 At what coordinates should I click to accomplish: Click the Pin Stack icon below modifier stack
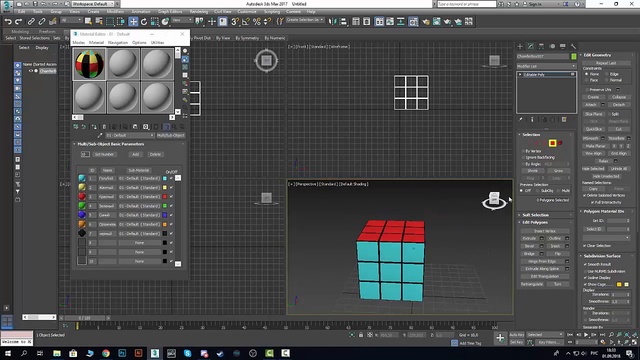point(520,120)
